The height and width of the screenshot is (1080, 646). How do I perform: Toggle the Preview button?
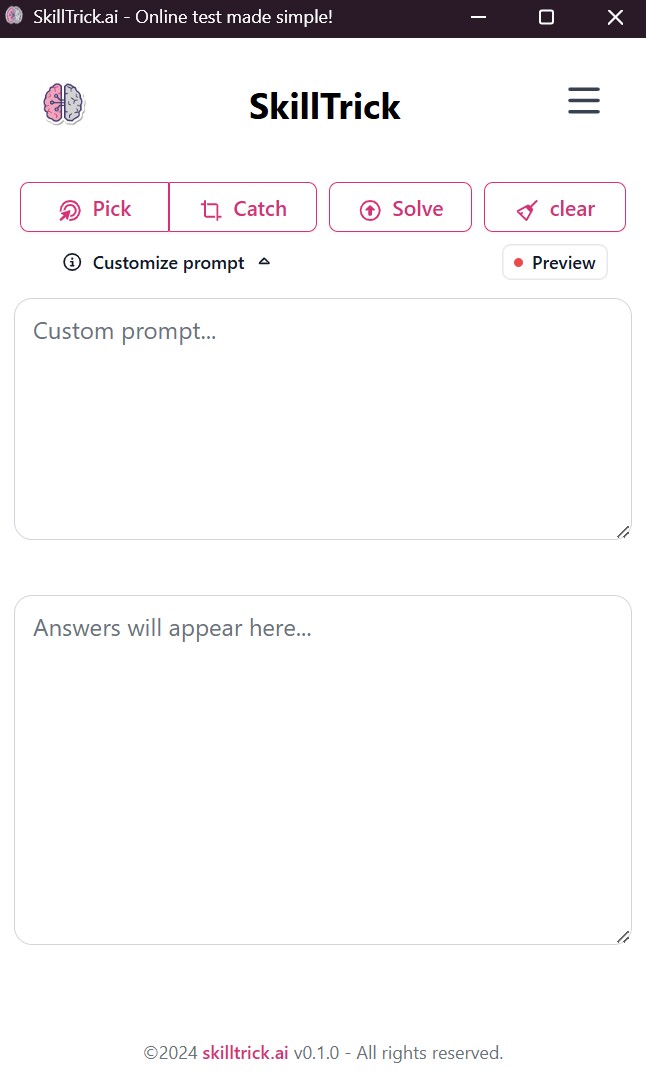[554, 263]
